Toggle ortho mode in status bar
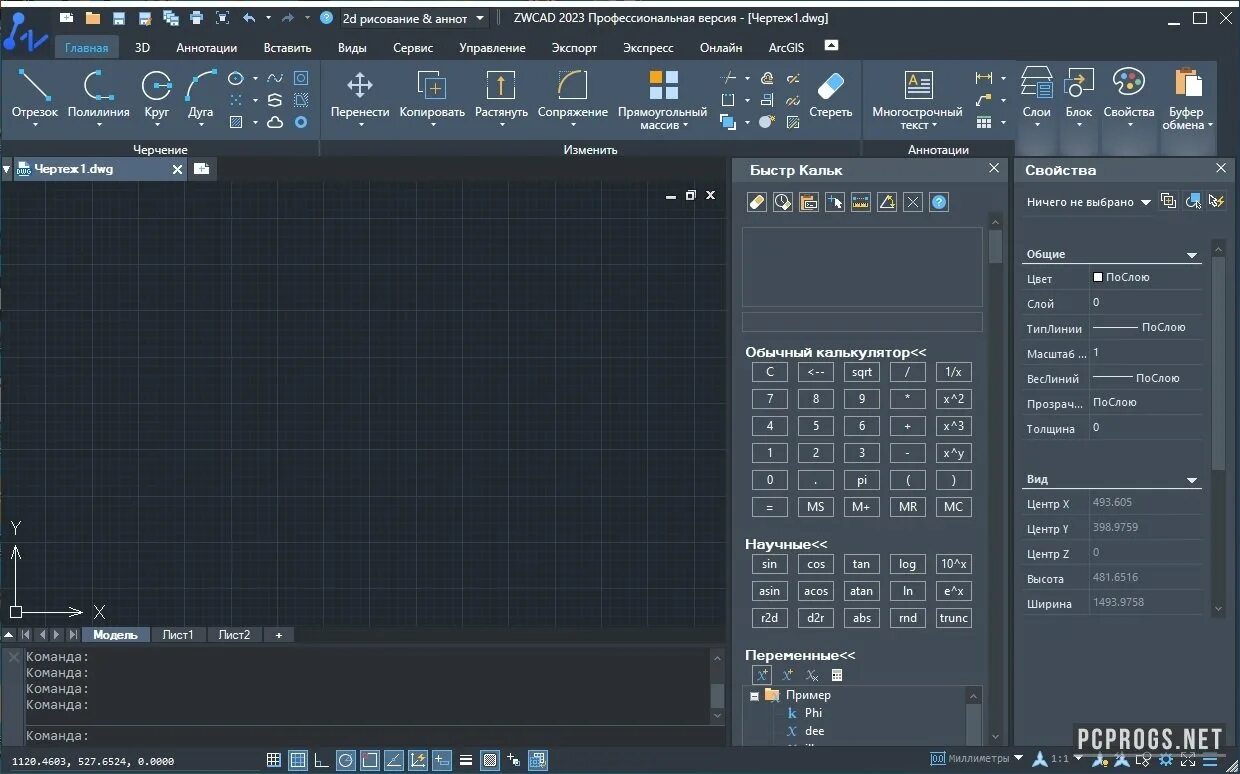Viewport: 1240px width, 774px height. [x=321, y=760]
